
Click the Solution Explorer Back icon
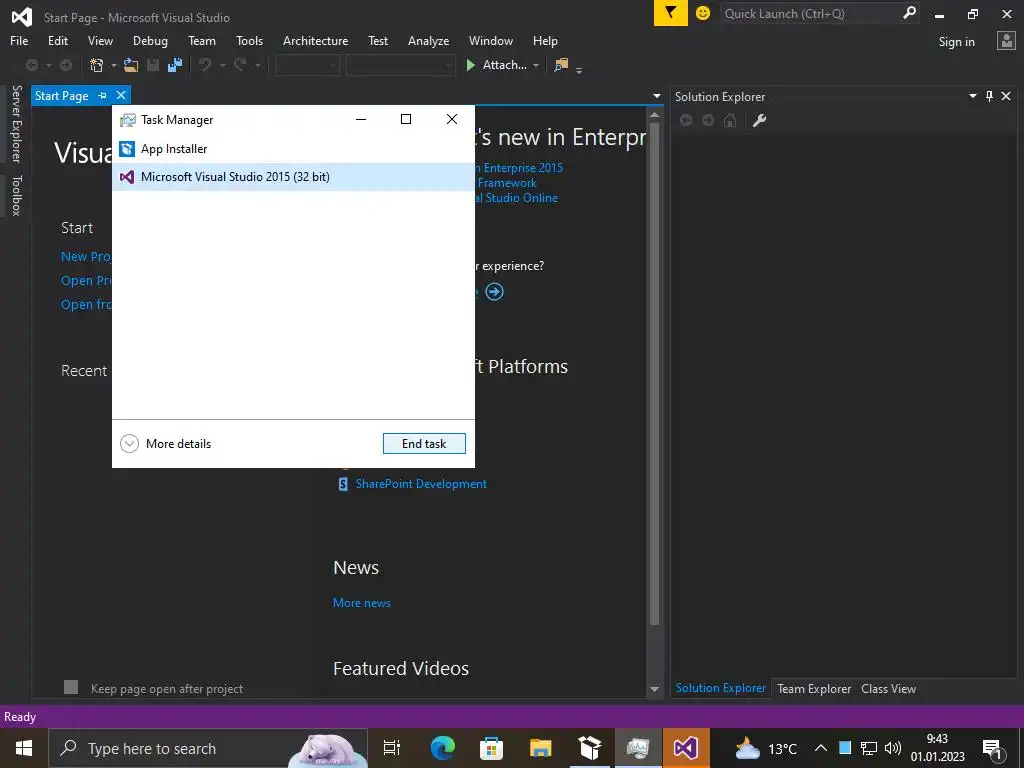tap(686, 120)
